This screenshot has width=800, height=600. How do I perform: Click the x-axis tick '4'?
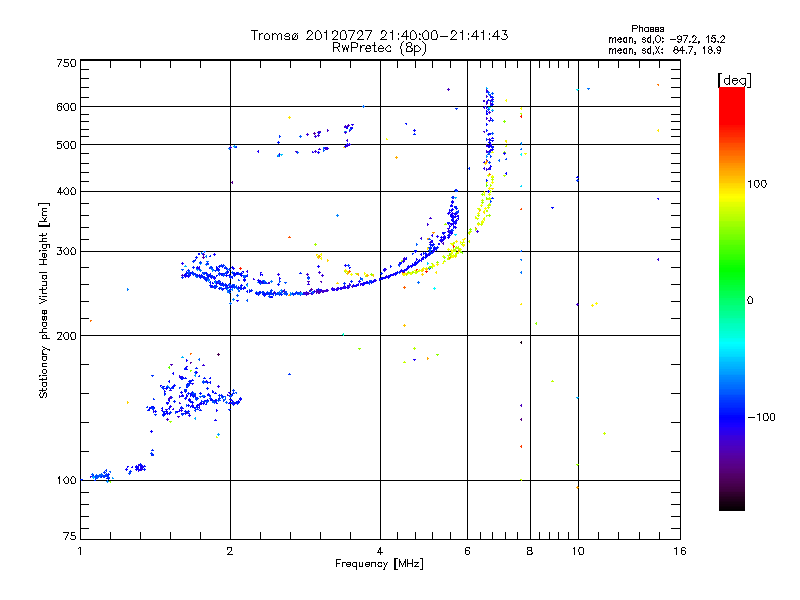tap(380, 551)
